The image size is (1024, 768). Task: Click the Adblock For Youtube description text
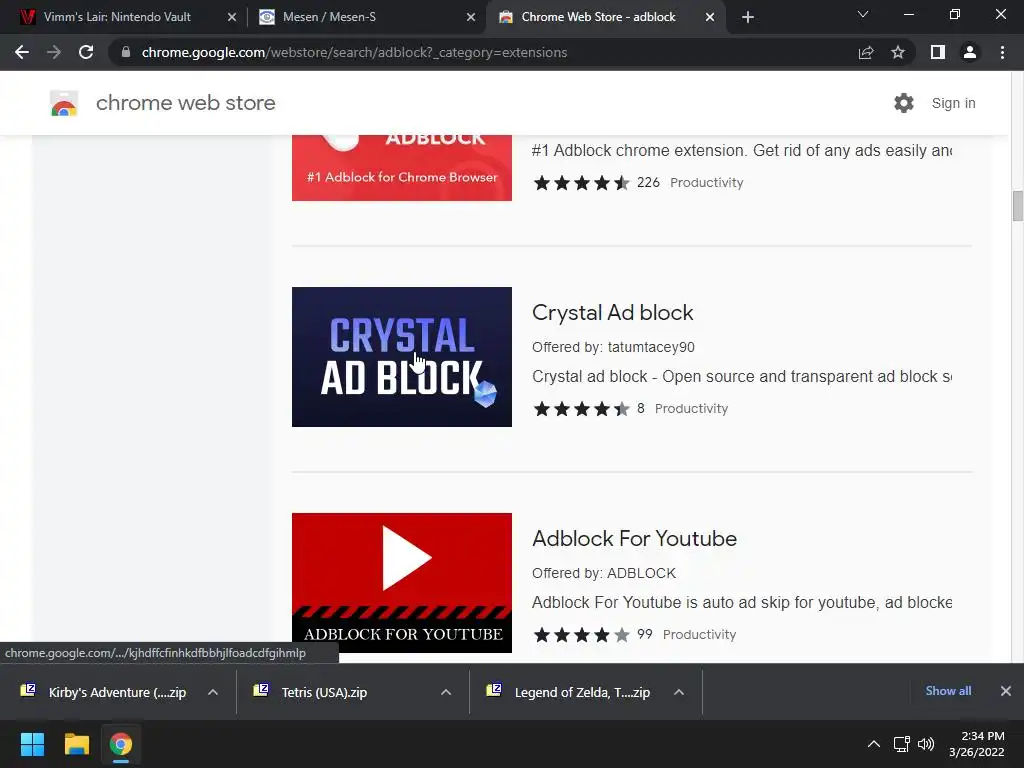click(742, 603)
